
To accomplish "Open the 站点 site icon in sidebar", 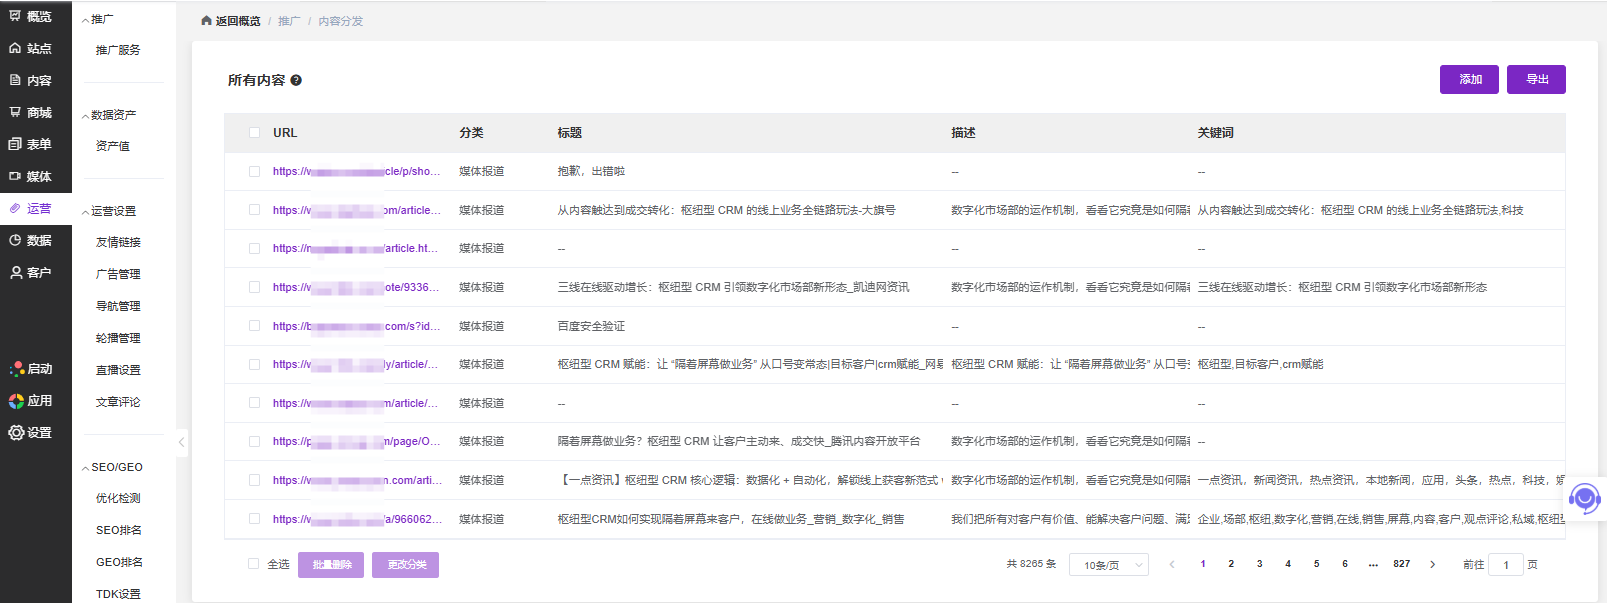I will coord(15,48).
